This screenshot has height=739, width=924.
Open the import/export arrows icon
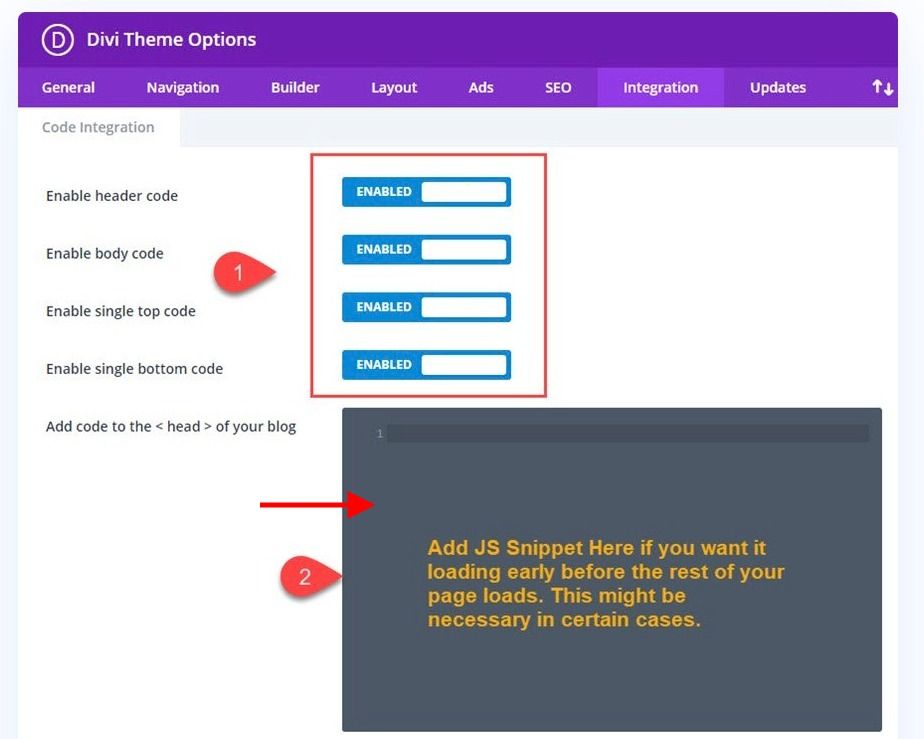882,88
